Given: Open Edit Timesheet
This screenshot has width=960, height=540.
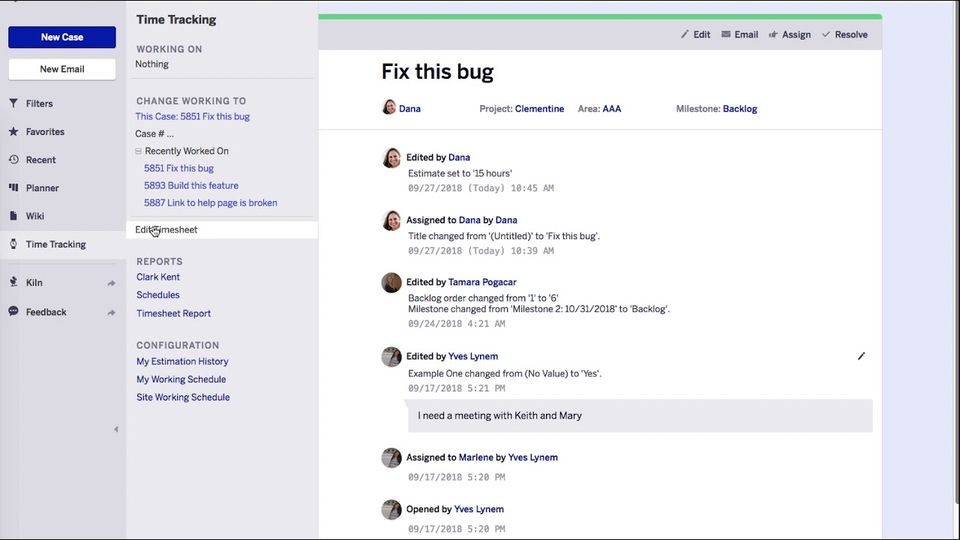Looking at the screenshot, I should click(x=222, y=230).
